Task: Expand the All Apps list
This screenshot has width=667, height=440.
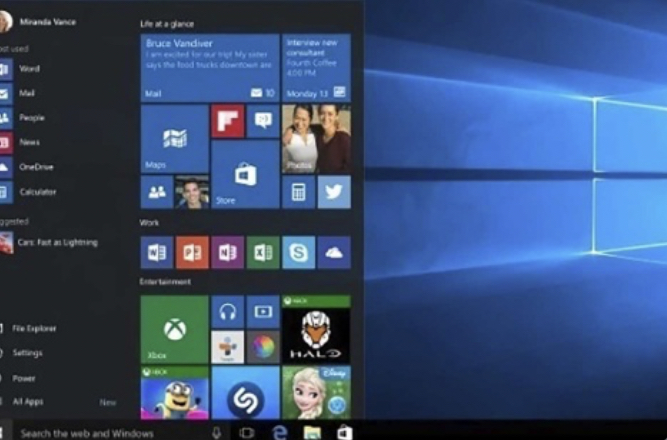Action: [x=26, y=402]
